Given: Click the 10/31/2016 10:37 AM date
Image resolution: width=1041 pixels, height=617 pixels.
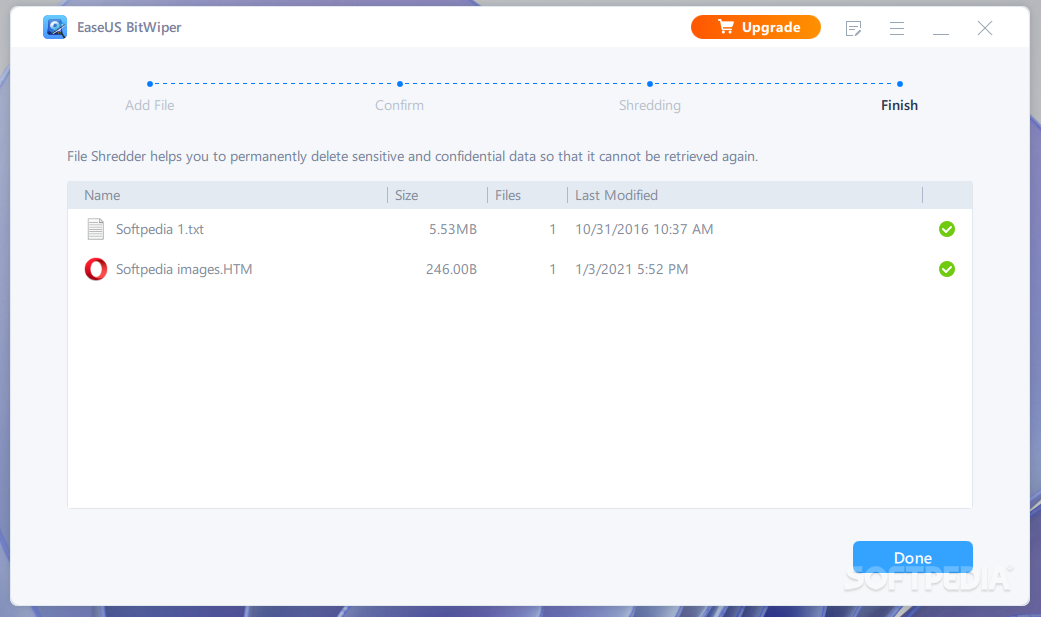Looking at the screenshot, I should 644,229.
